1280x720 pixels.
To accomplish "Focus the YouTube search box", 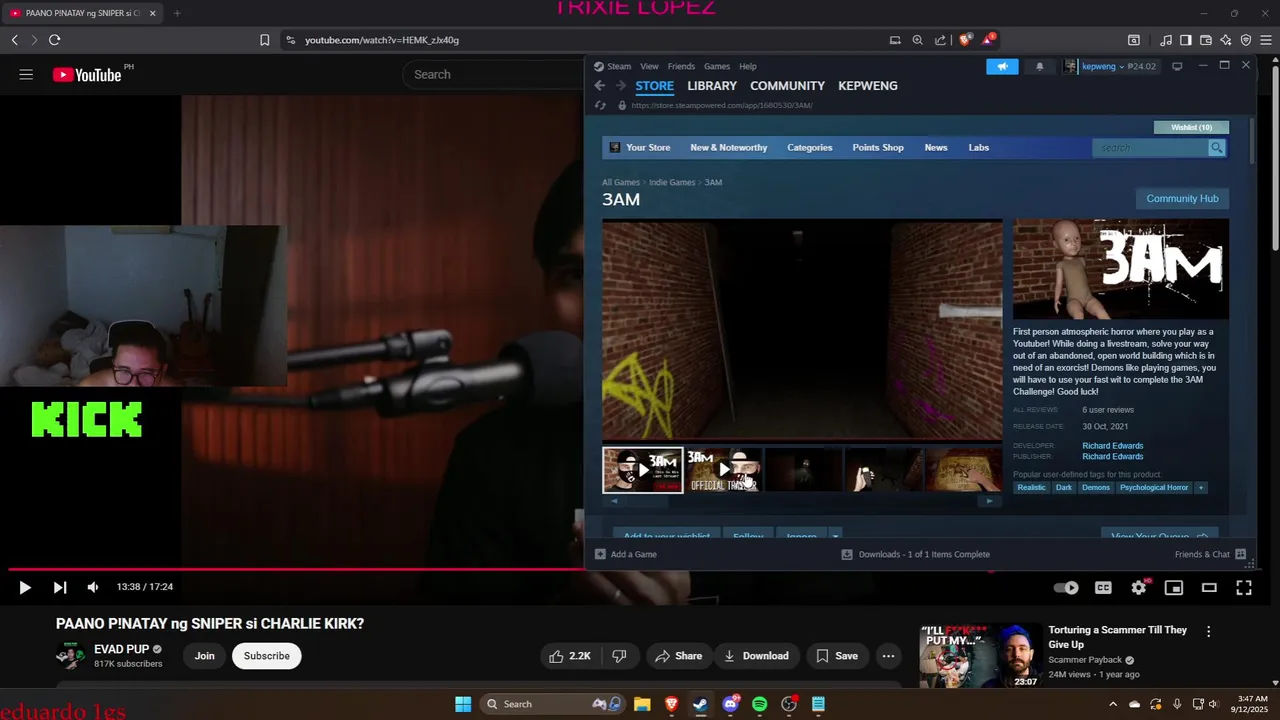I will pyautogui.click(x=495, y=74).
